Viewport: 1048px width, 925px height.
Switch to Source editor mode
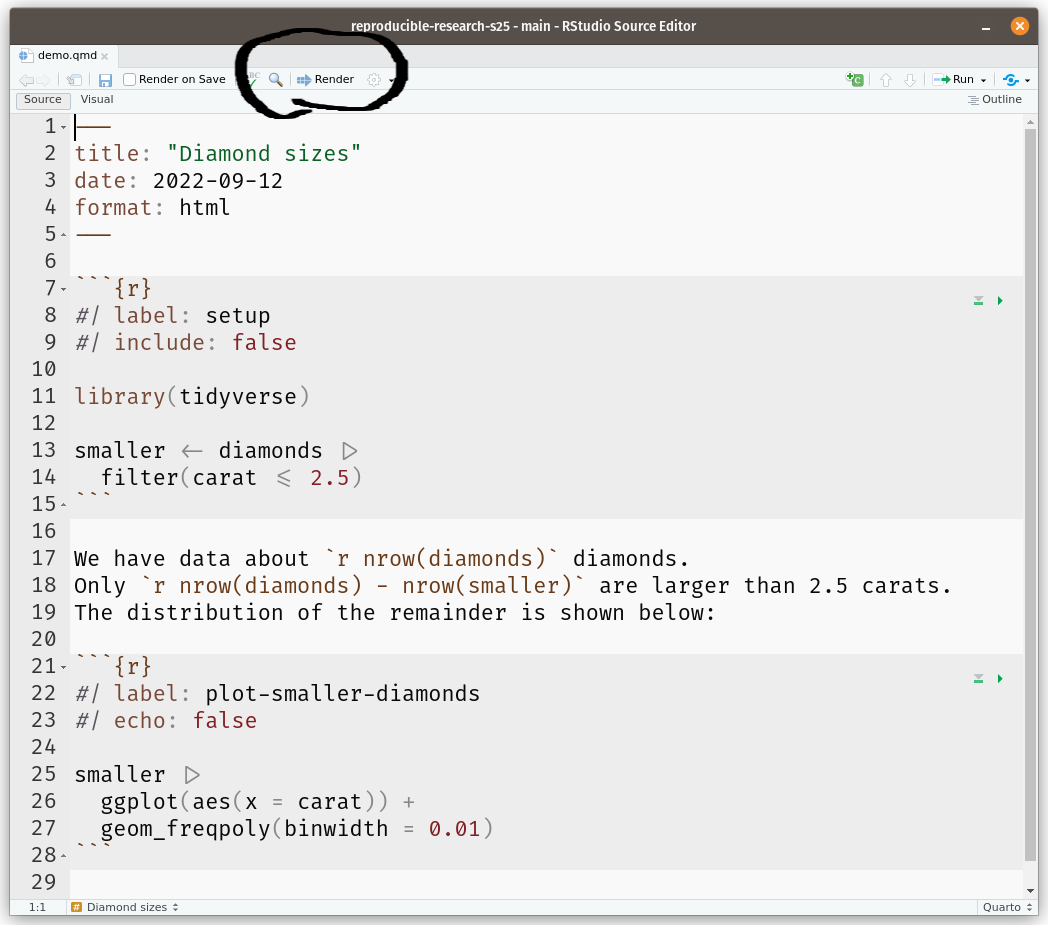pos(43,100)
